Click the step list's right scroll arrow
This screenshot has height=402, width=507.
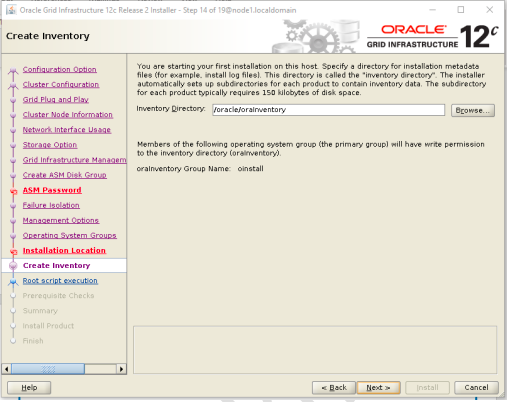tap(122, 369)
